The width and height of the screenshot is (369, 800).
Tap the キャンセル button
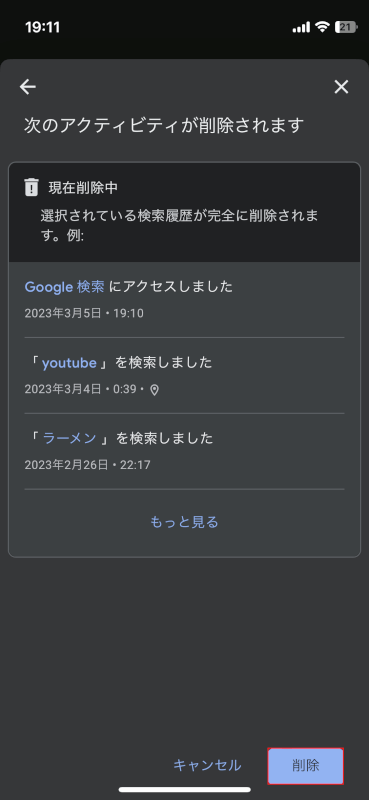pyautogui.click(x=207, y=765)
